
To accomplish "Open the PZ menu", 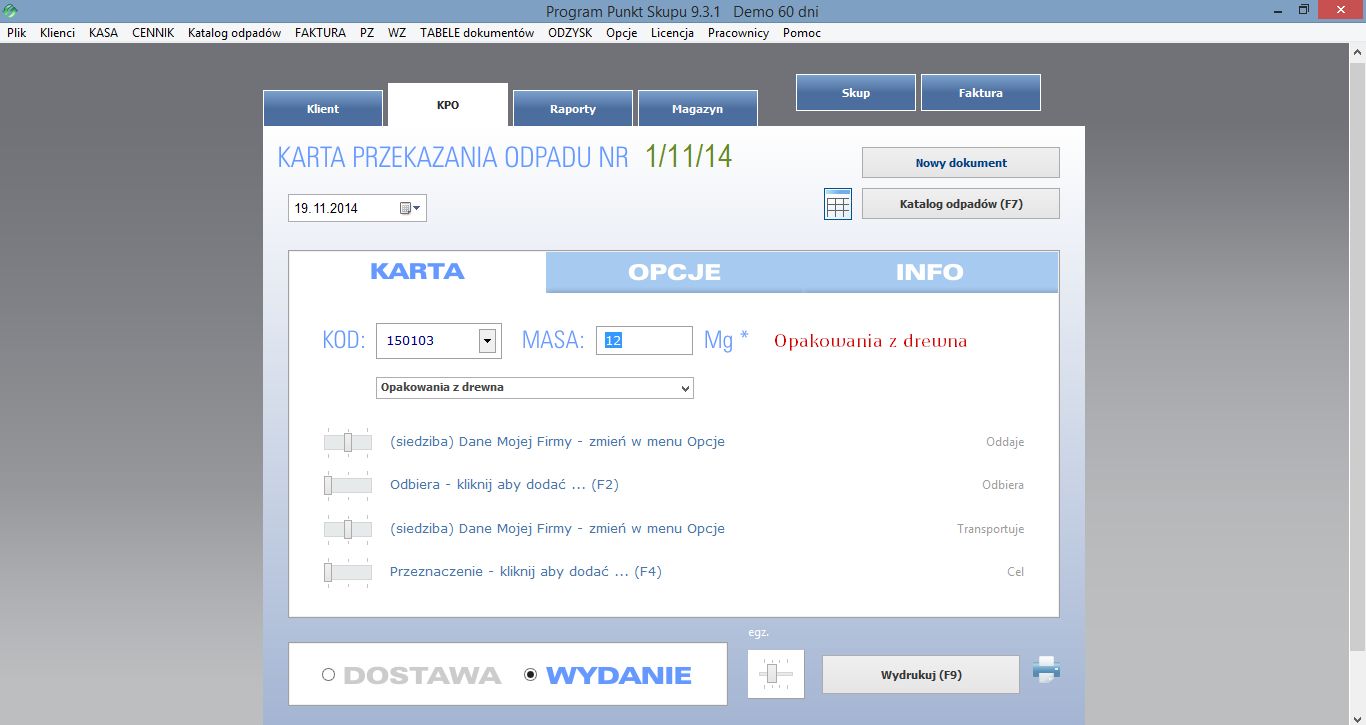I will (367, 33).
